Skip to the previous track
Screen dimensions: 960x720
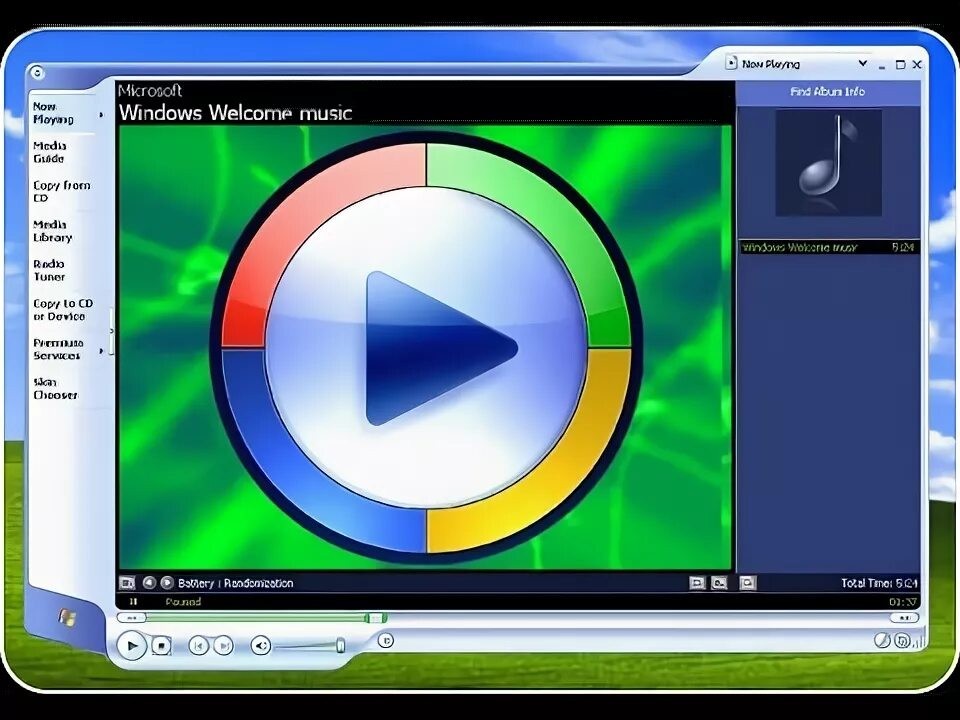tap(198, 645)
